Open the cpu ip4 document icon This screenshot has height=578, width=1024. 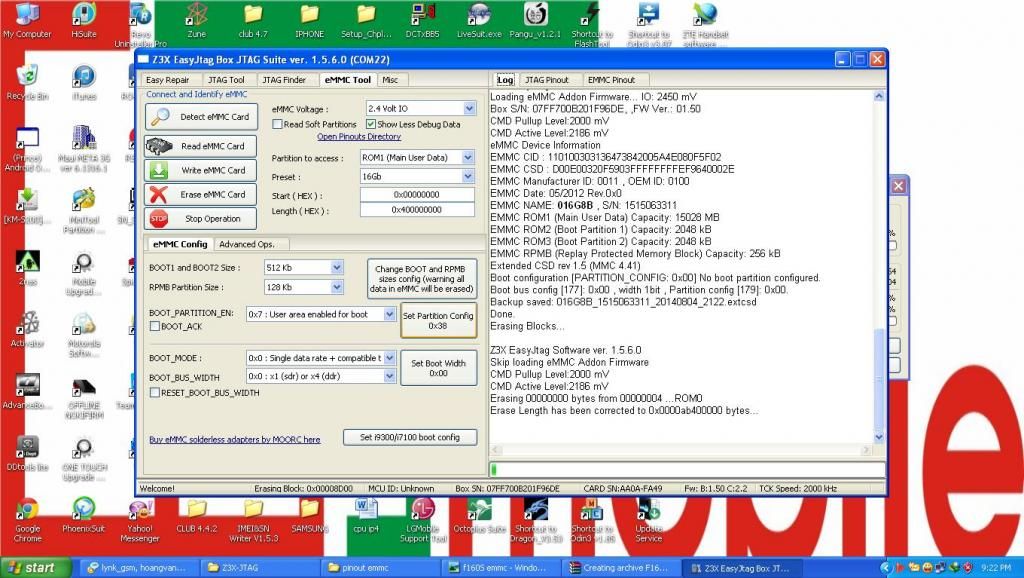(x=366, y=516)
